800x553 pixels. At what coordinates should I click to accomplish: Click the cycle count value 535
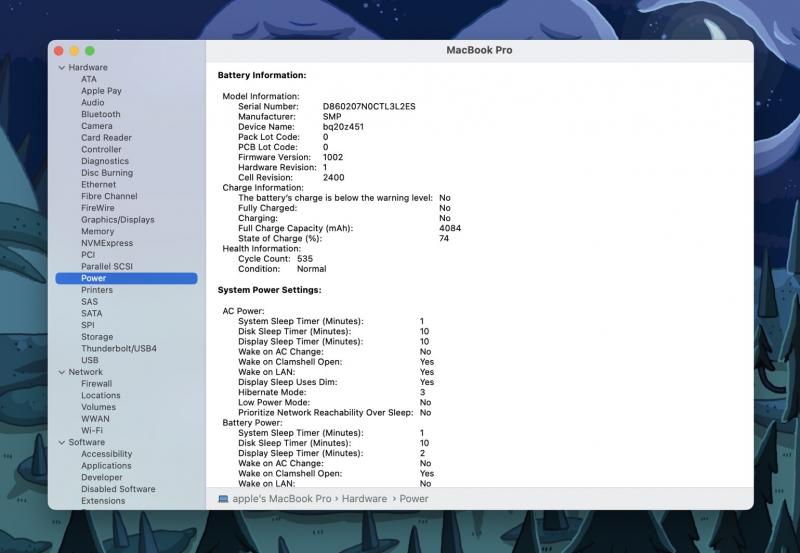(x=305, y=259)
